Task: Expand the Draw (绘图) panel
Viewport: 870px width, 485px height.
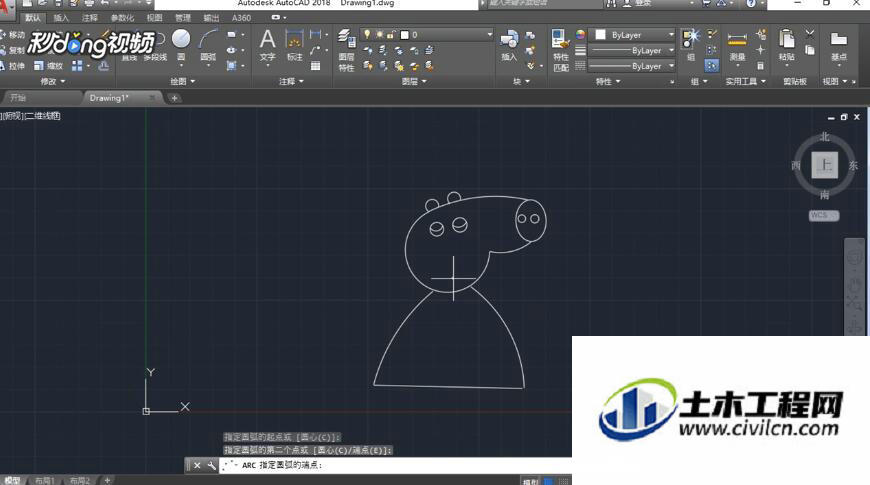Action: tap(183, 82)
